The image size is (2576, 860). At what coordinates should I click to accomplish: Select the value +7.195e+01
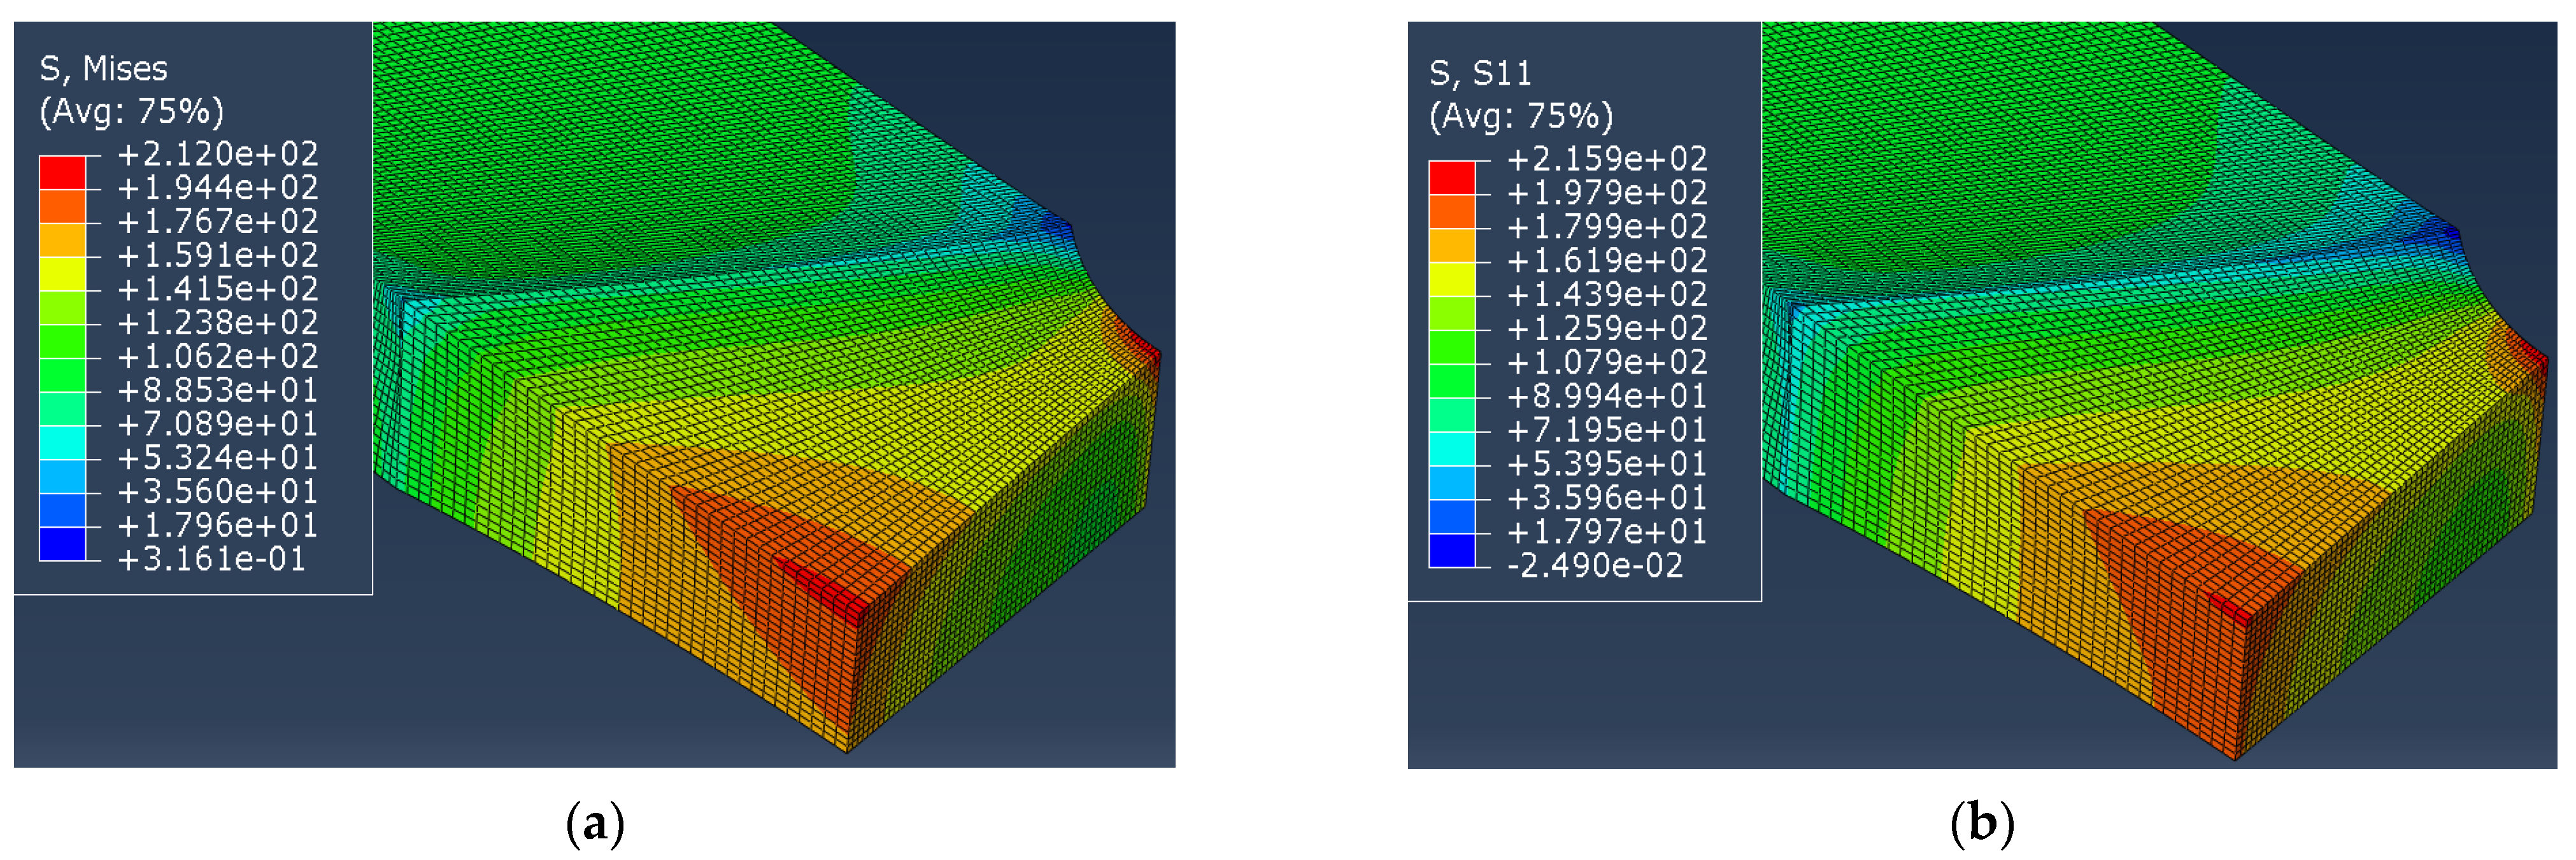point(1607,430)
